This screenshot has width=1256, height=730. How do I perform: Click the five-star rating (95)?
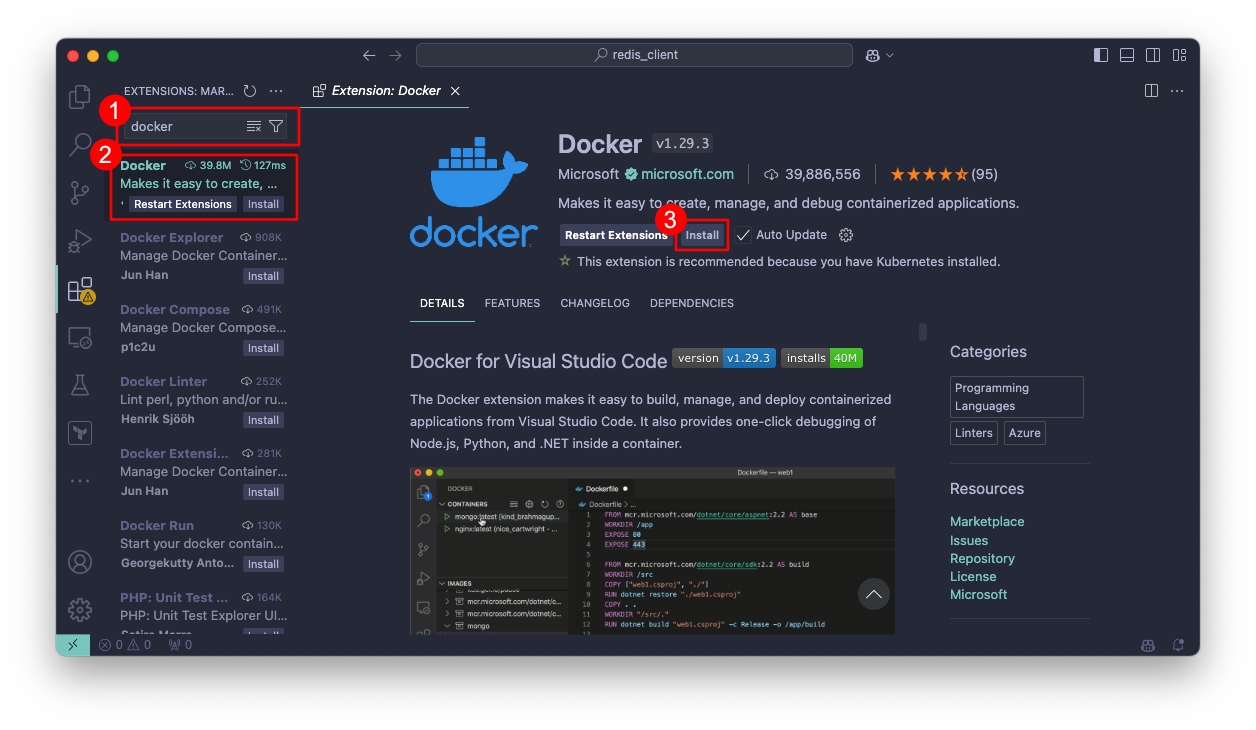tap(943, 174)
